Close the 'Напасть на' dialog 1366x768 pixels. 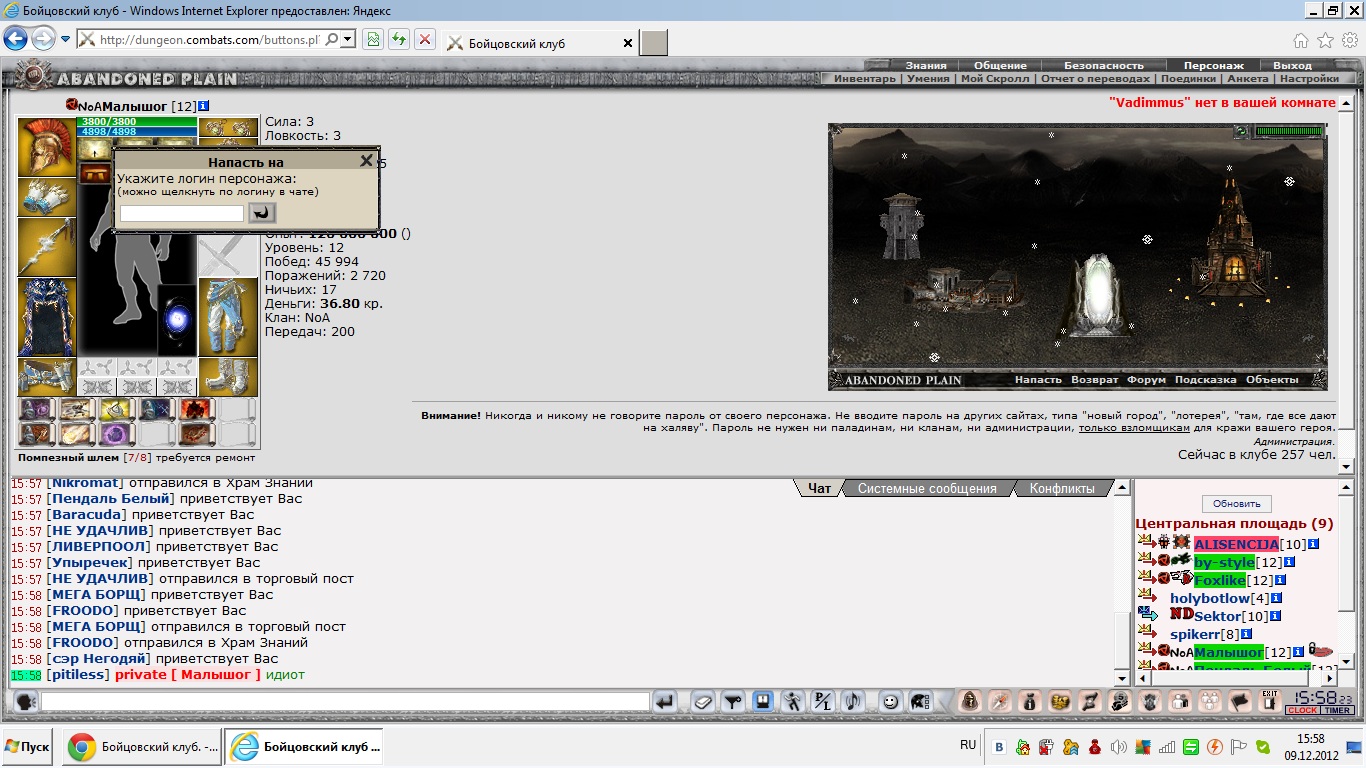click(366, 161)
